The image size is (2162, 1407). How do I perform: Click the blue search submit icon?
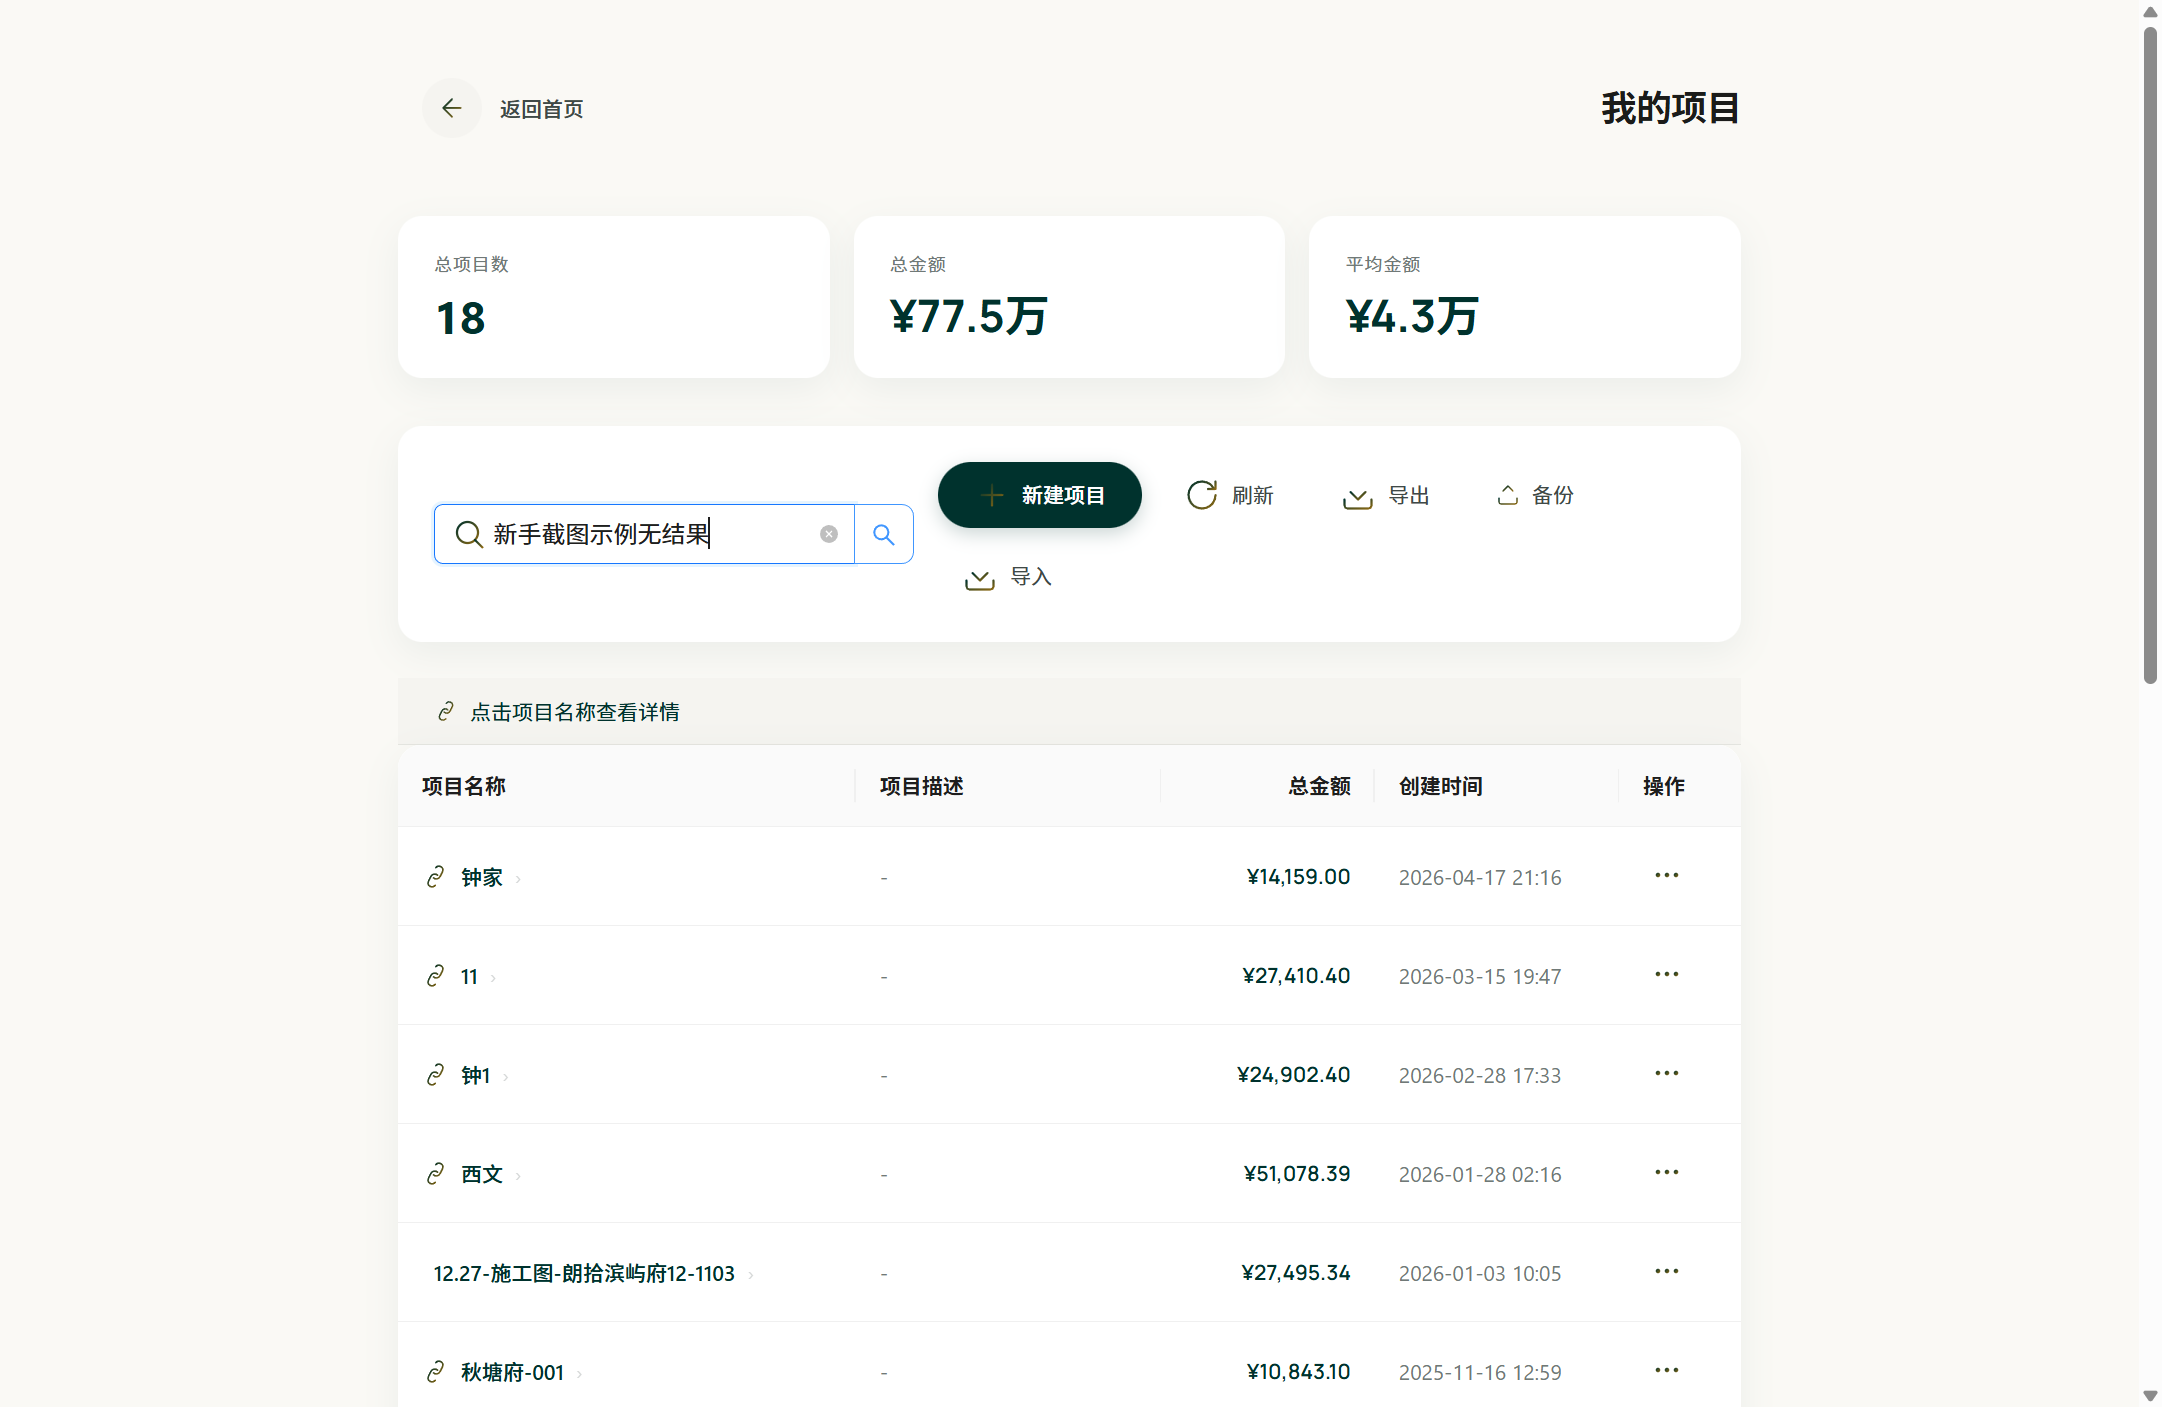pyautogui.click(x=884, y=534)
